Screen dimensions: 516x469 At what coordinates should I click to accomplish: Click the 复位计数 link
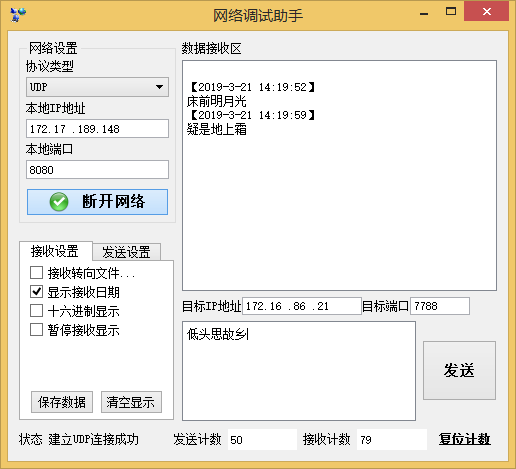tap(464, 439)
